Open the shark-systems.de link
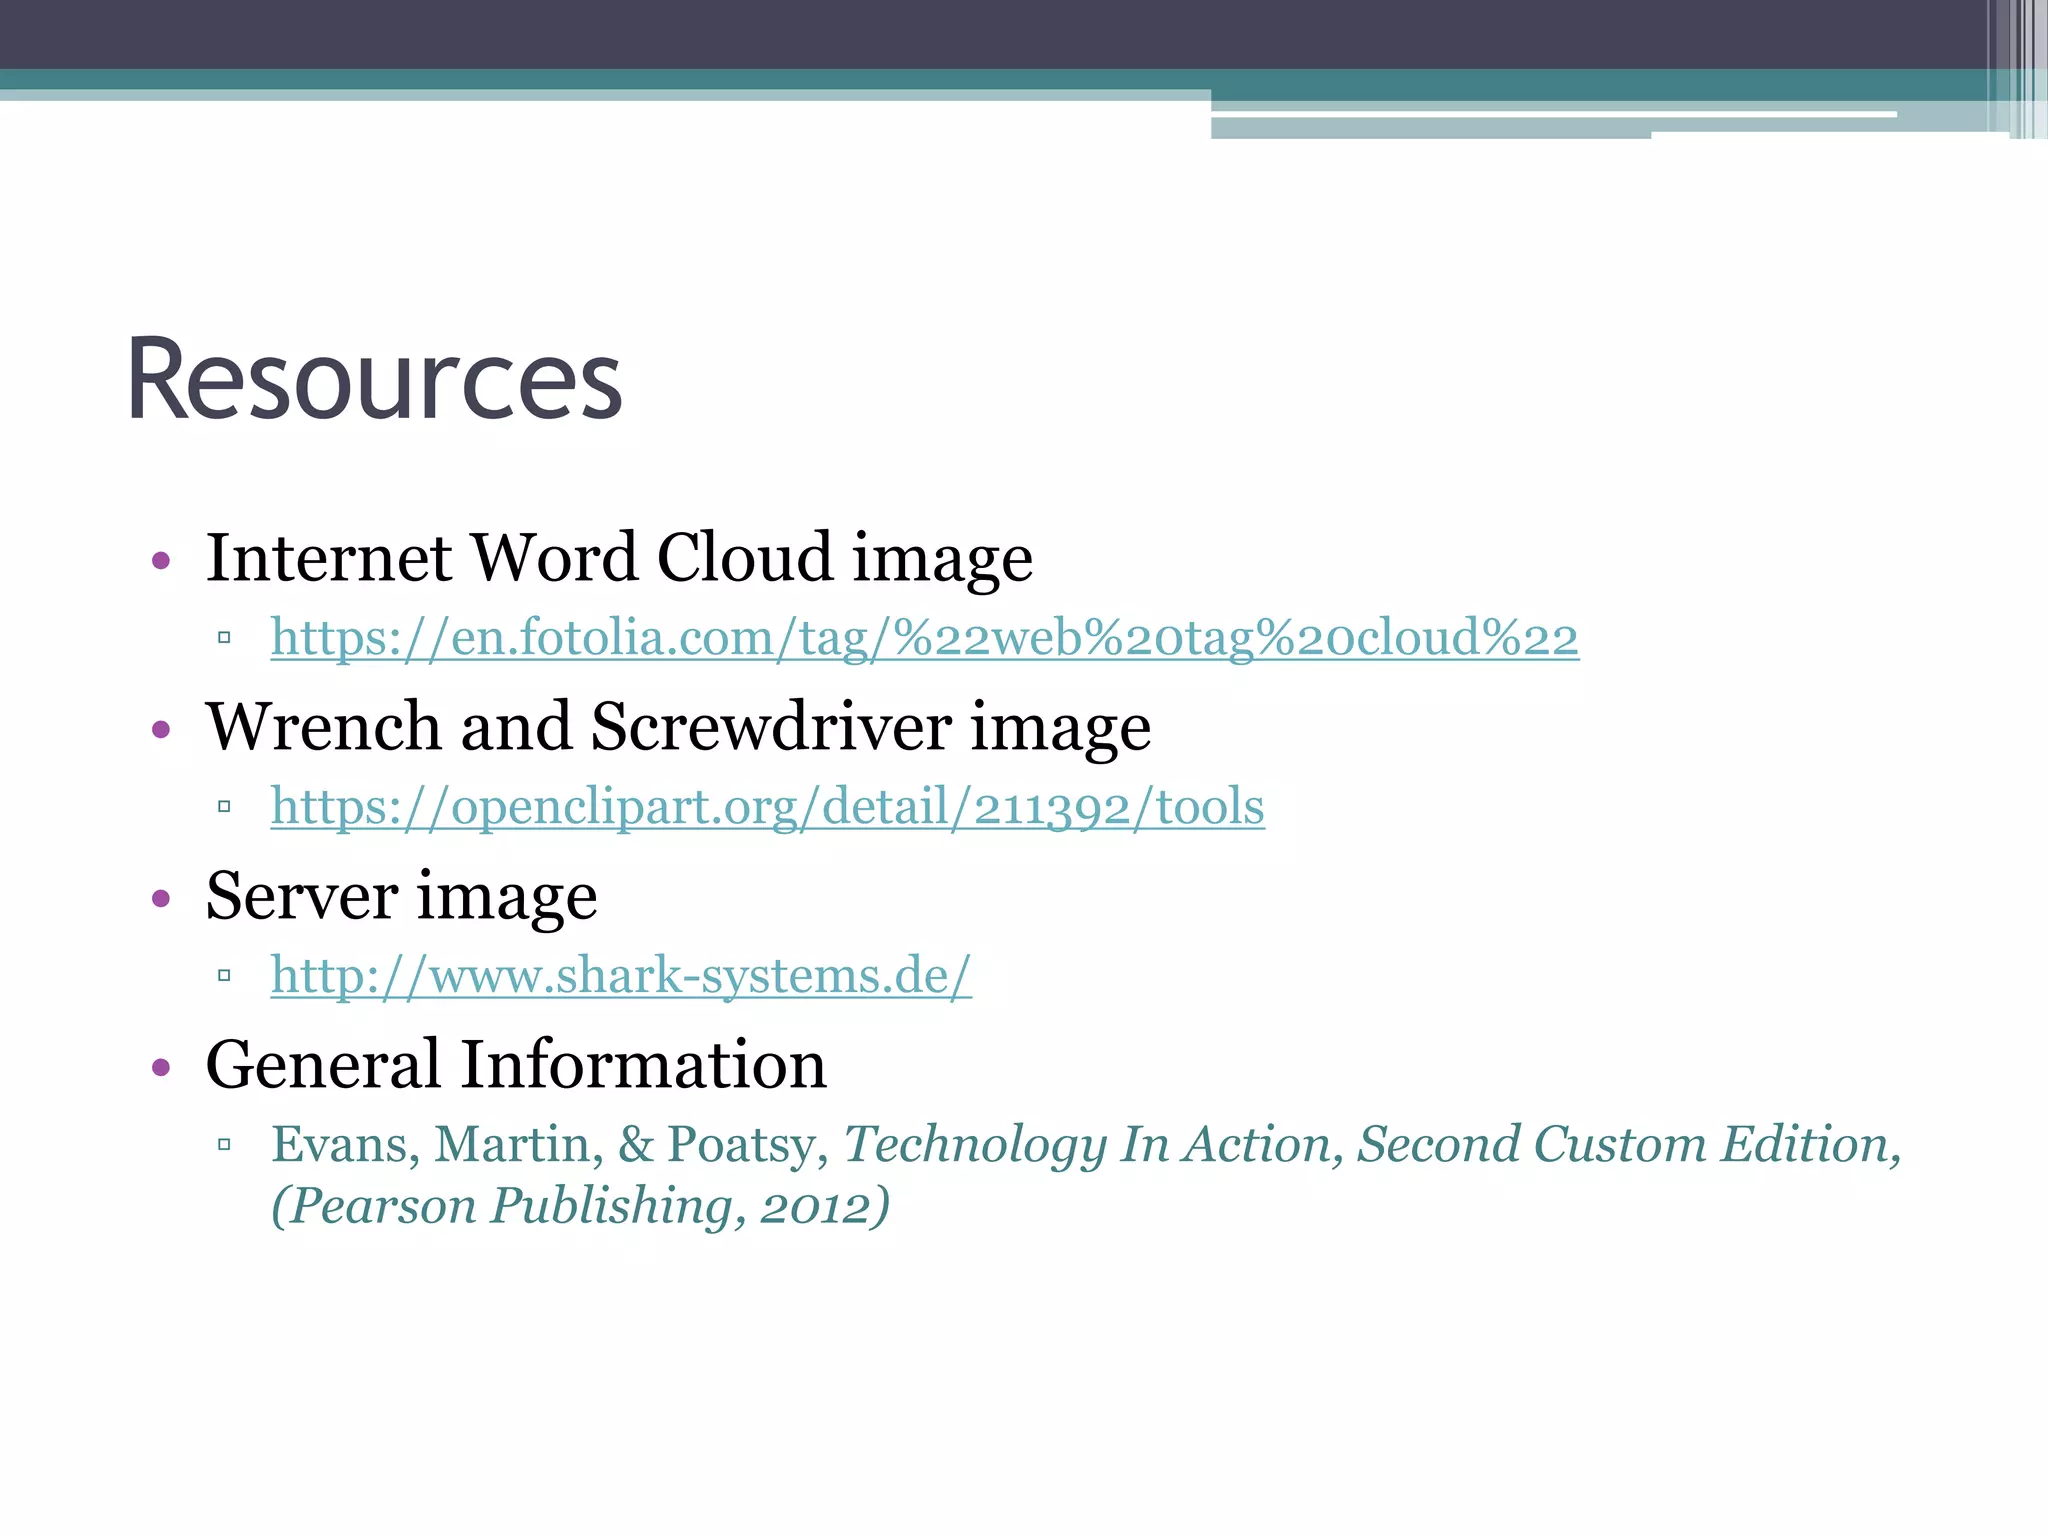The image size is (2048, 1536). click(x=621, y=976)
